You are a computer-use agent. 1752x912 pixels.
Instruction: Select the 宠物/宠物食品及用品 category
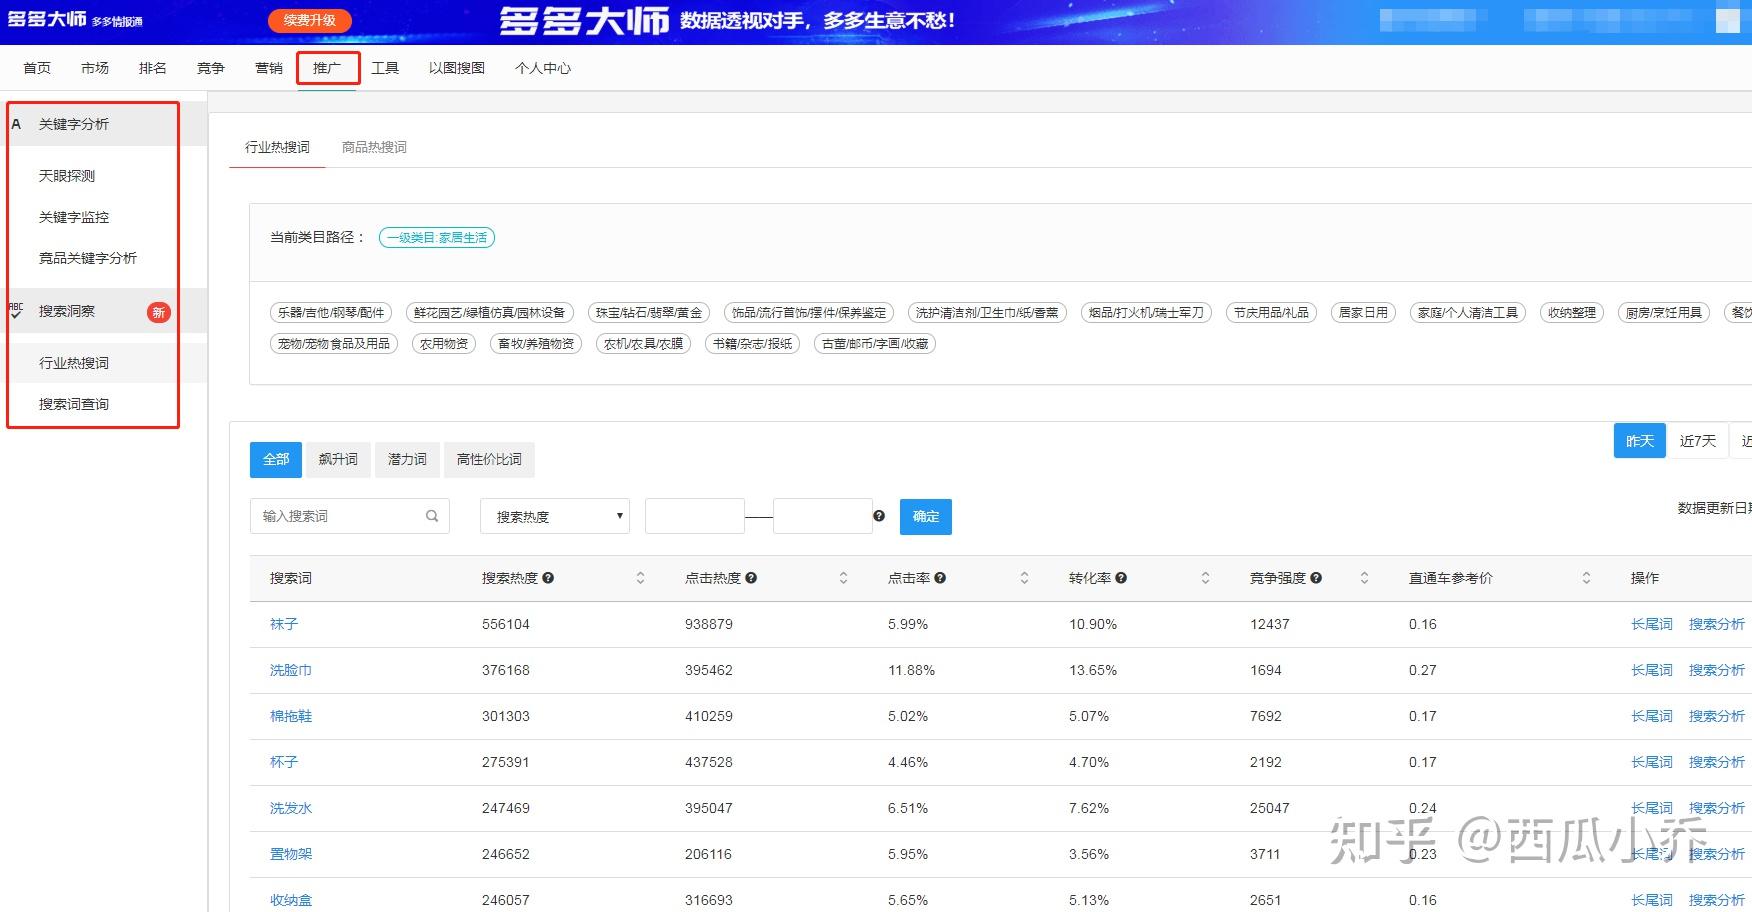(334, 344)
